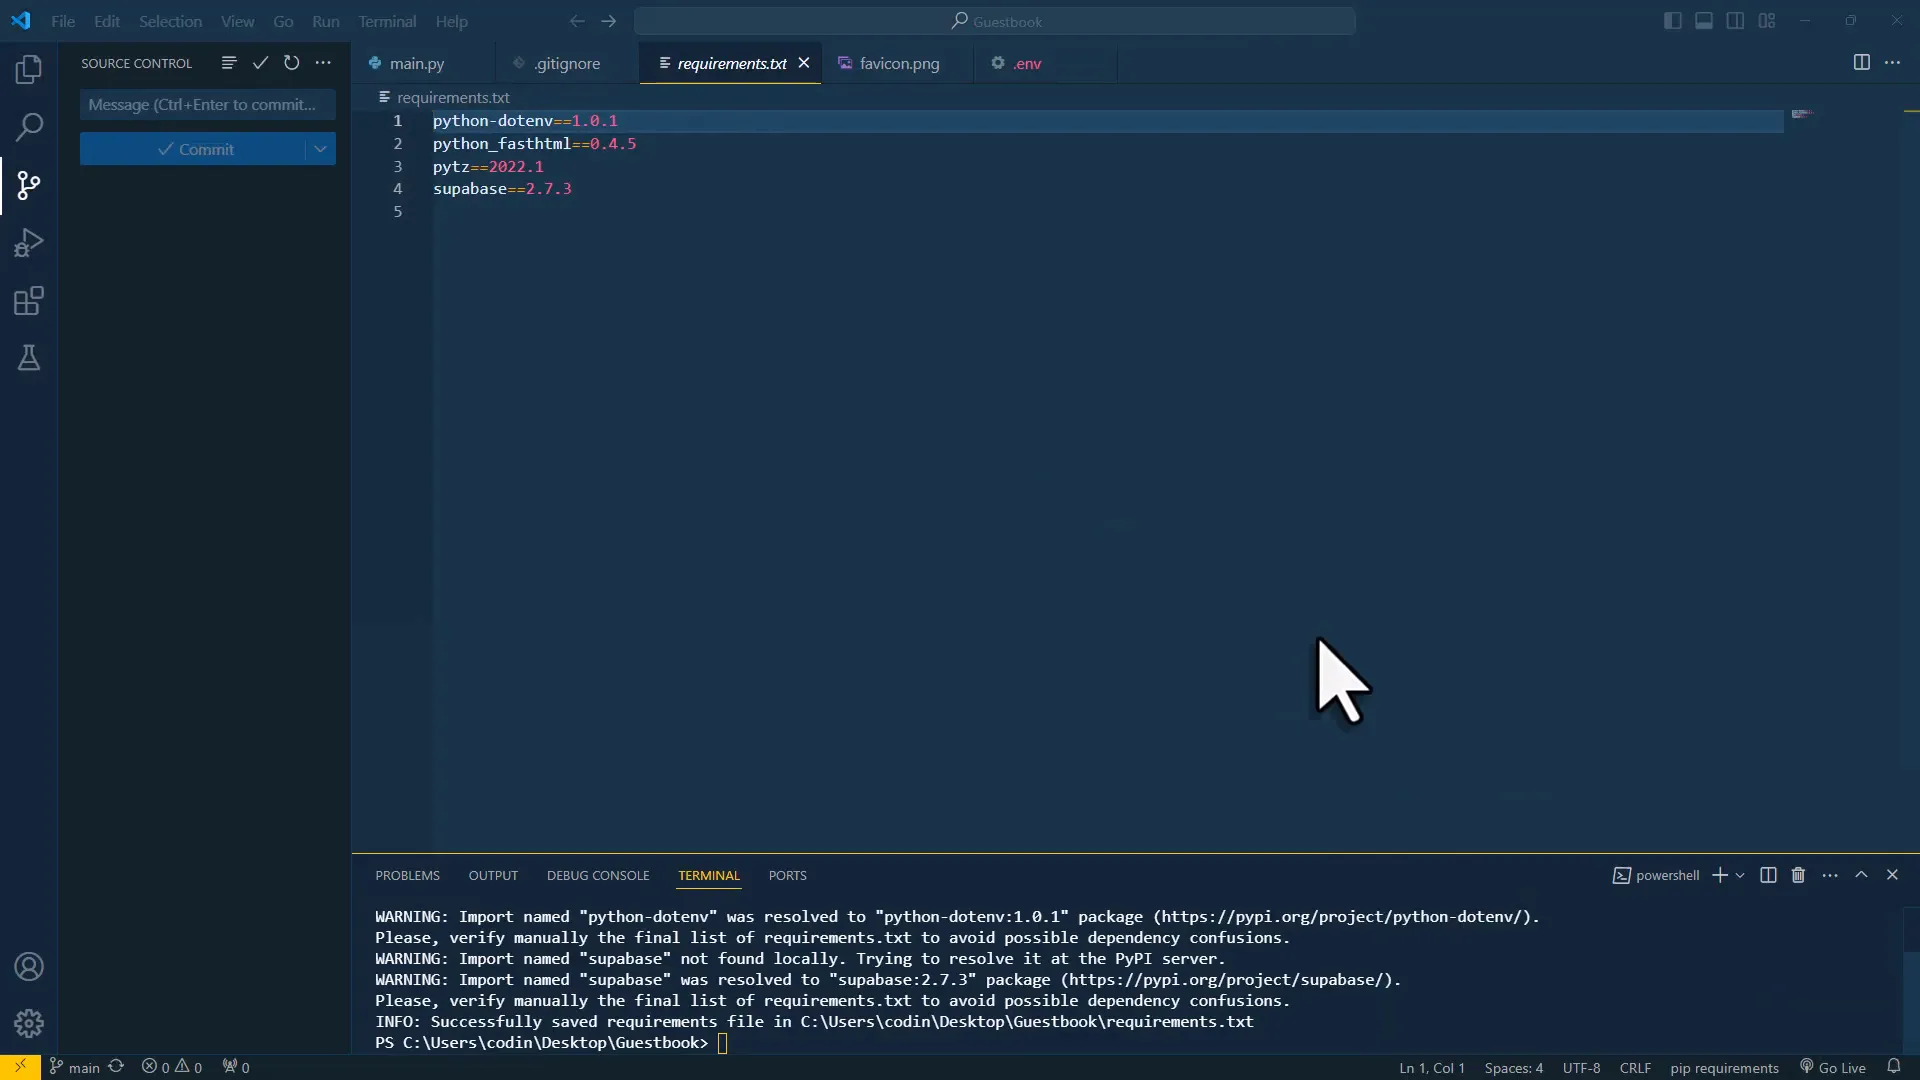The width and height of the screenshot is (1920, 1080).
Task: Open the Accounts menu icon
Action: [x=29, y=967]
